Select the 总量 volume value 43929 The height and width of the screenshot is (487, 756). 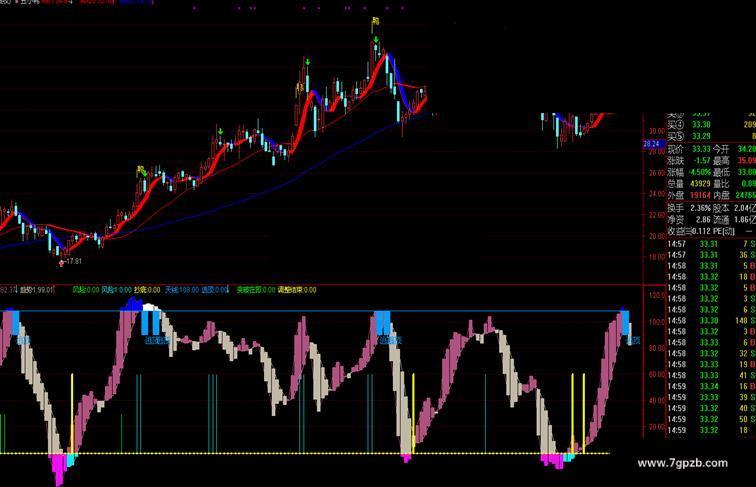[x=701, y=184]
